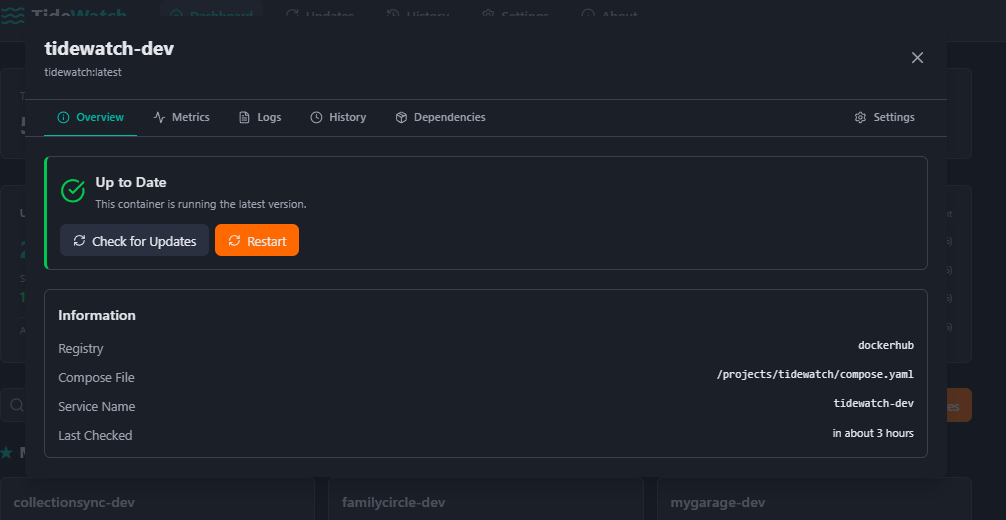Click the magnifier search icon behind dialog
The width and height of the screenshot is (1006, 520).
(x=17, y=405)
